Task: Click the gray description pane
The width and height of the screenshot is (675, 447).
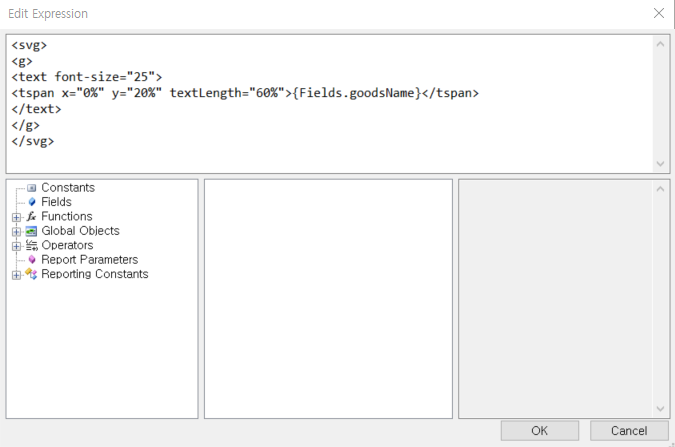Action: (x=555, y=299)
